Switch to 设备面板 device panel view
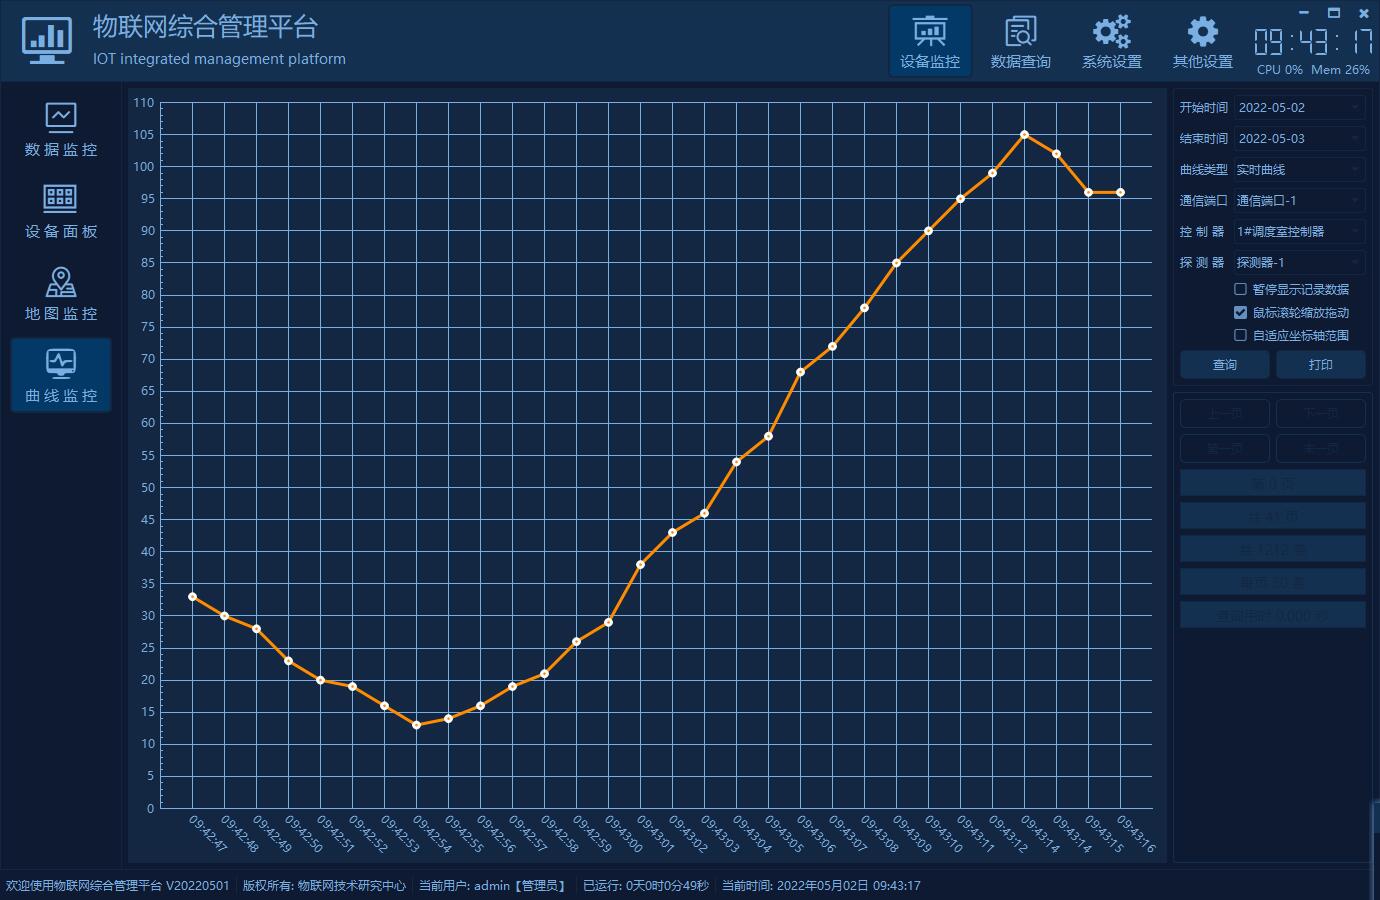 pyautogui.click(x=61, y=211)
